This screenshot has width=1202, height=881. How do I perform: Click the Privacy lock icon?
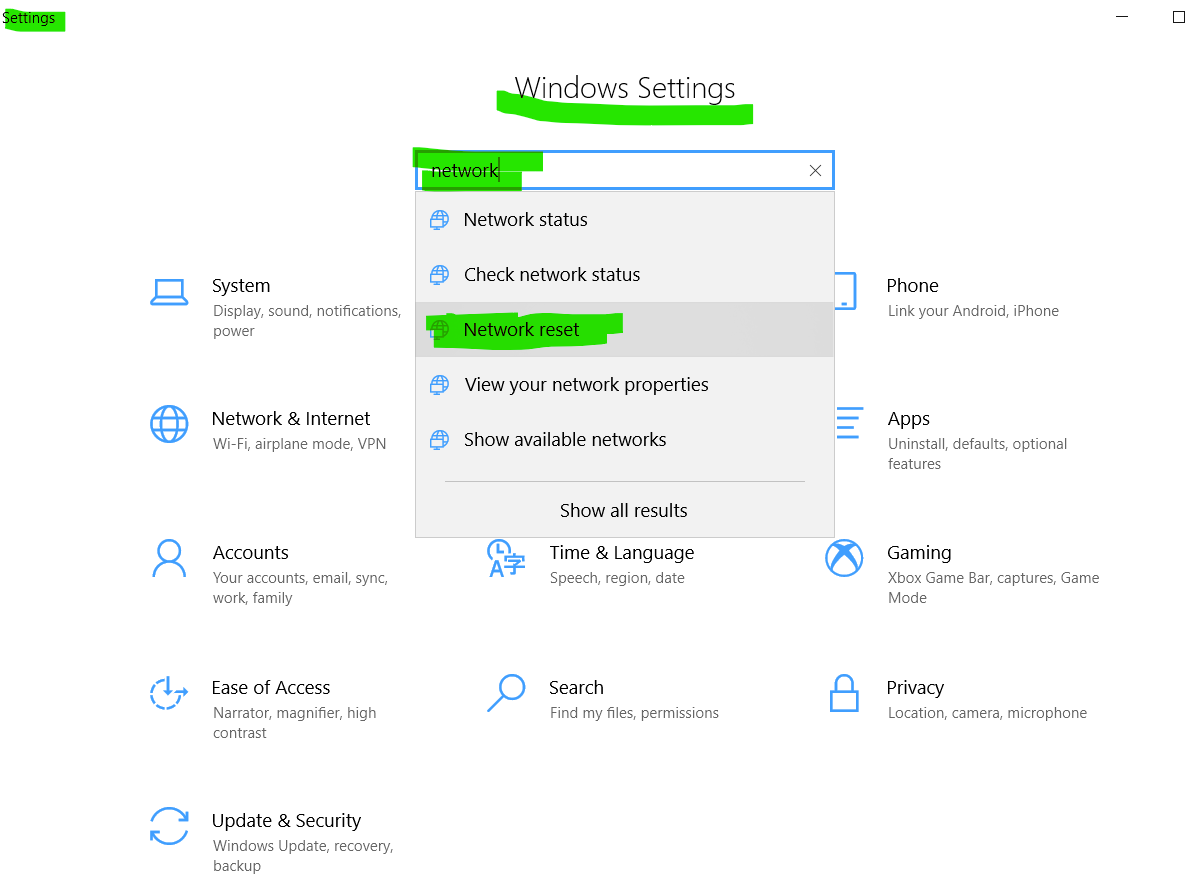pos(844,692)
